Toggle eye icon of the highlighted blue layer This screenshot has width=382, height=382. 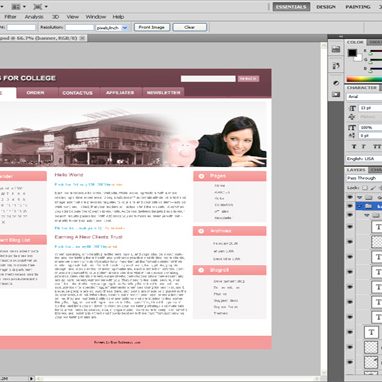(x=350, y=206)
